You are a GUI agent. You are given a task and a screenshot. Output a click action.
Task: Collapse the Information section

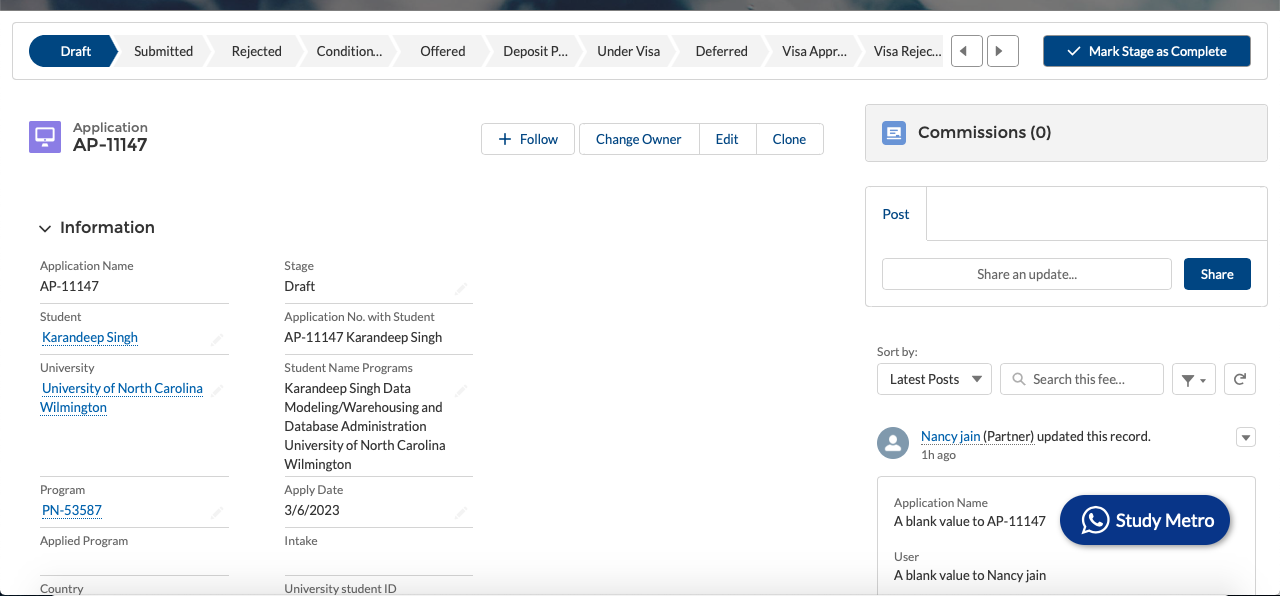pos(45,228)
